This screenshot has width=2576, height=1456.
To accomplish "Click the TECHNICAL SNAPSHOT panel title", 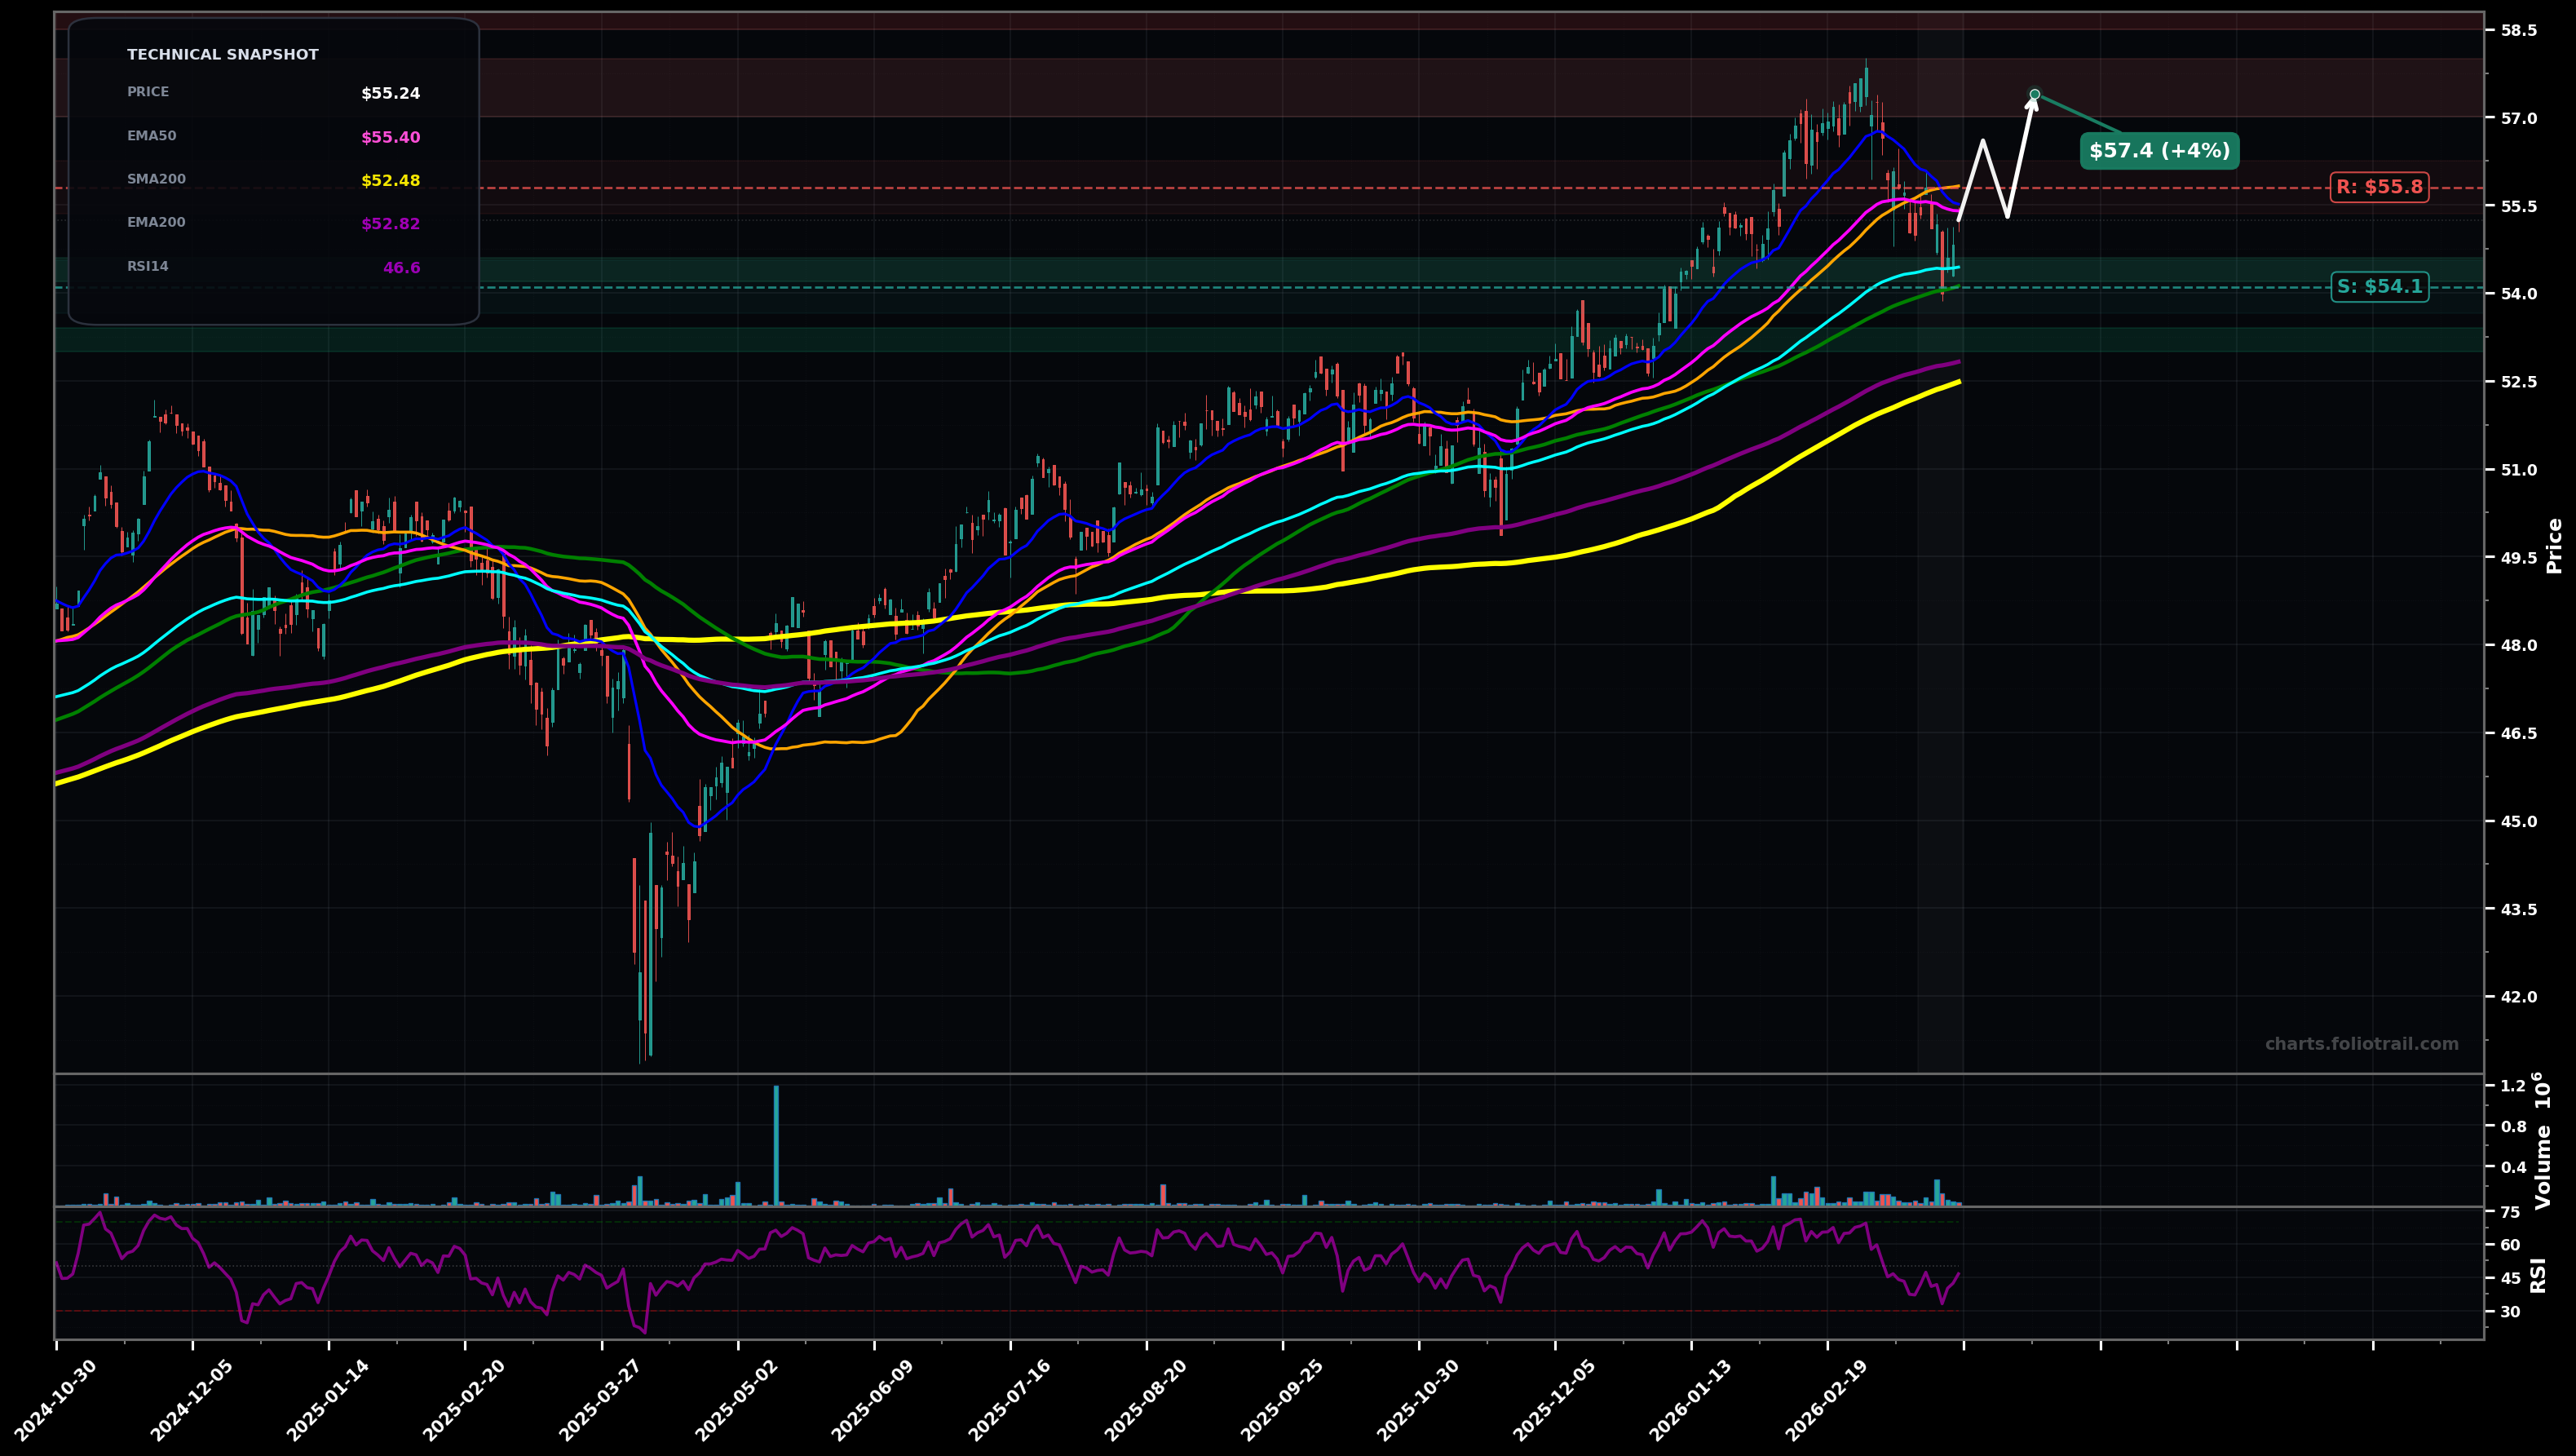I will click(222, 54).
